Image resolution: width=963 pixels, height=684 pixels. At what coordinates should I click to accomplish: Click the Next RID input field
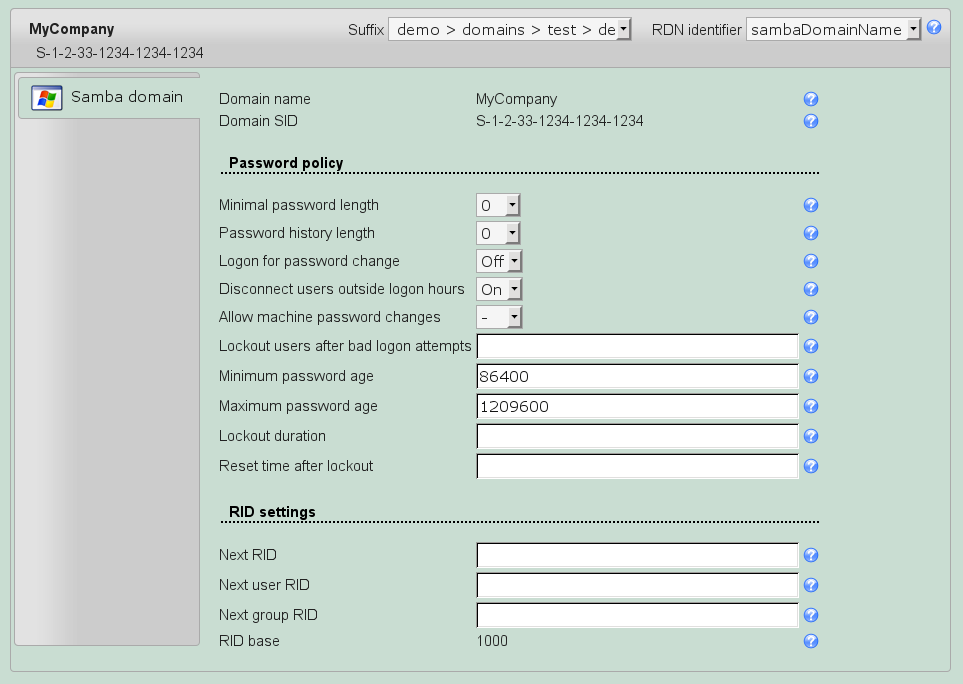[x=637, y=556]
